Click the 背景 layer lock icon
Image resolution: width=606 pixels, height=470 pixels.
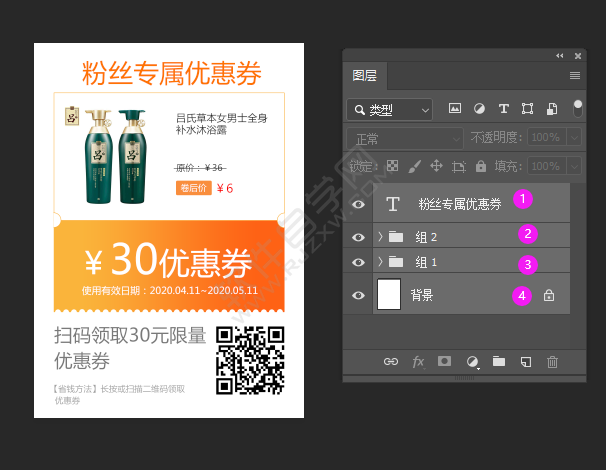[x=549, y=295]
